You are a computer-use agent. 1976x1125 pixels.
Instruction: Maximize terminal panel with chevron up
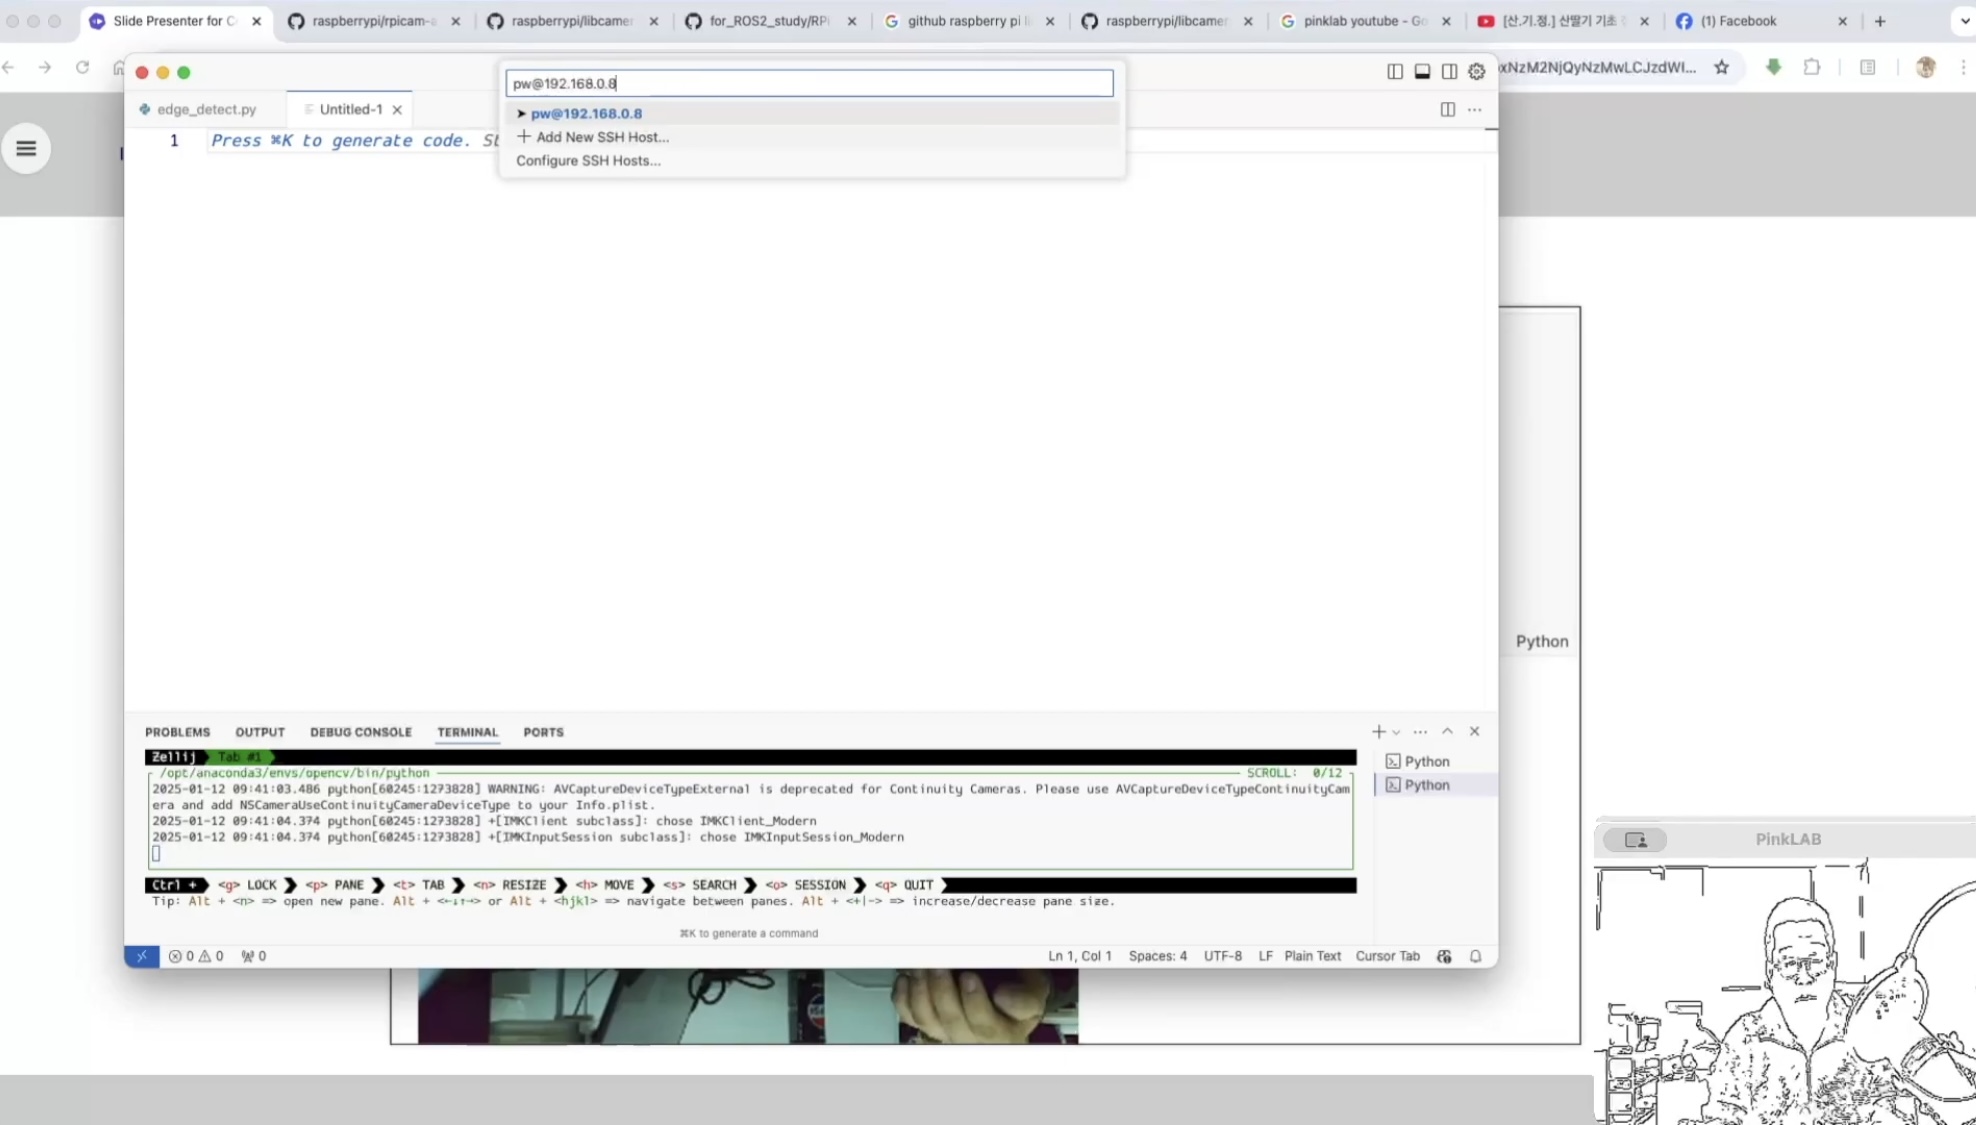(x=1447, y=731)
